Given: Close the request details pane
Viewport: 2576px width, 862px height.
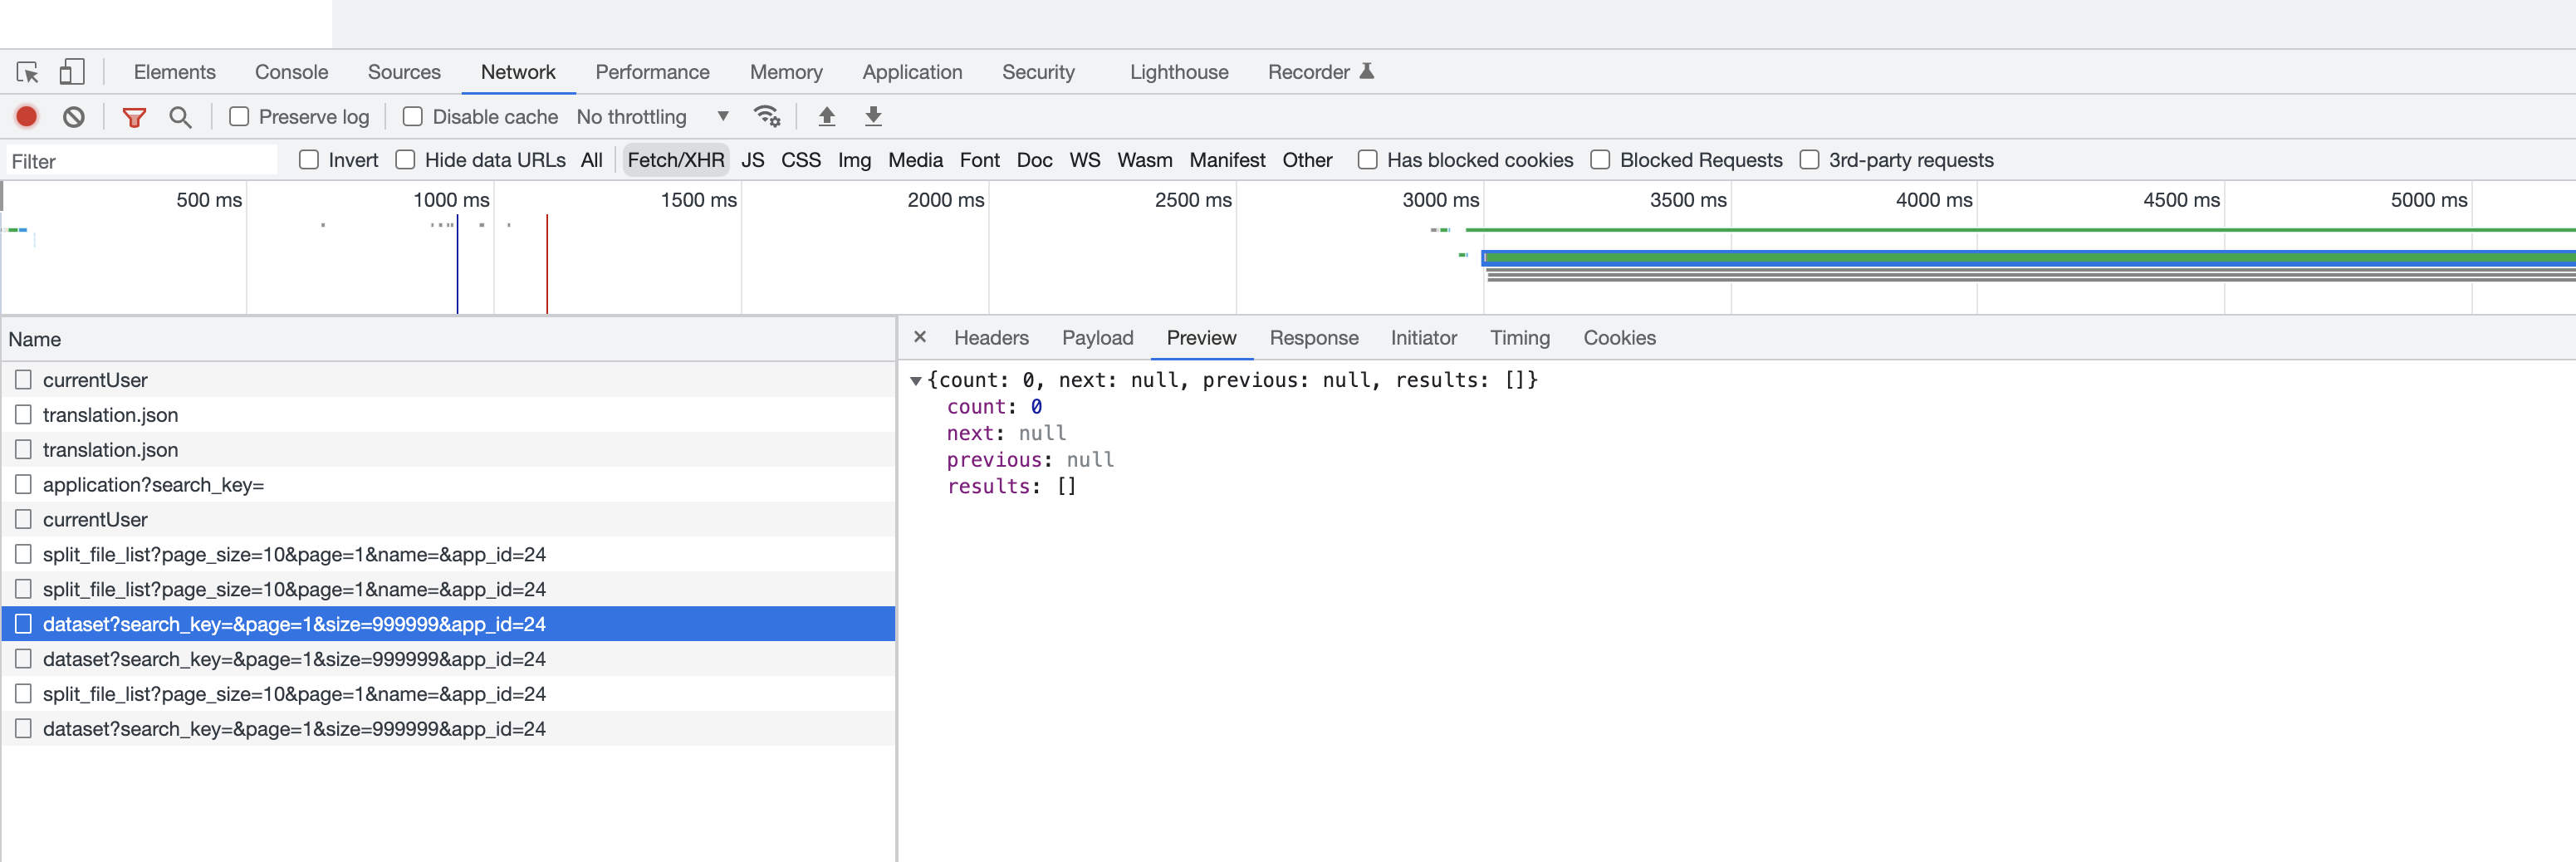Looking at the screenshot, I should click(x=920, y=337).
